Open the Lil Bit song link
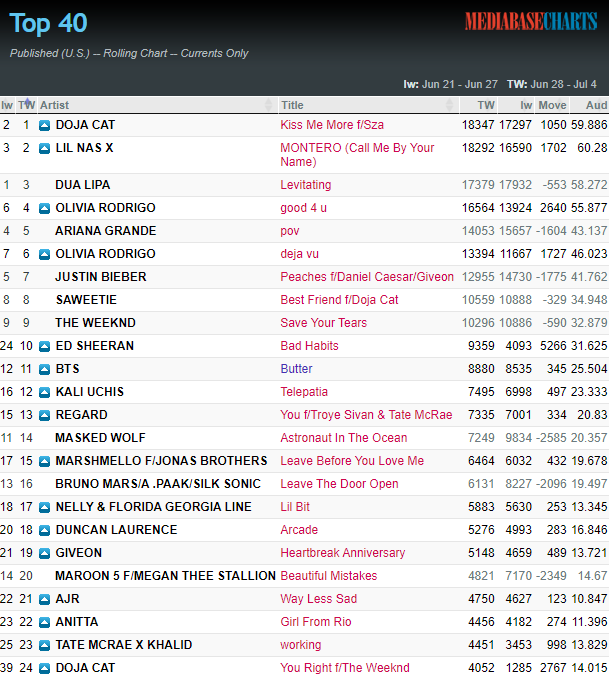 tap(295, 507)
